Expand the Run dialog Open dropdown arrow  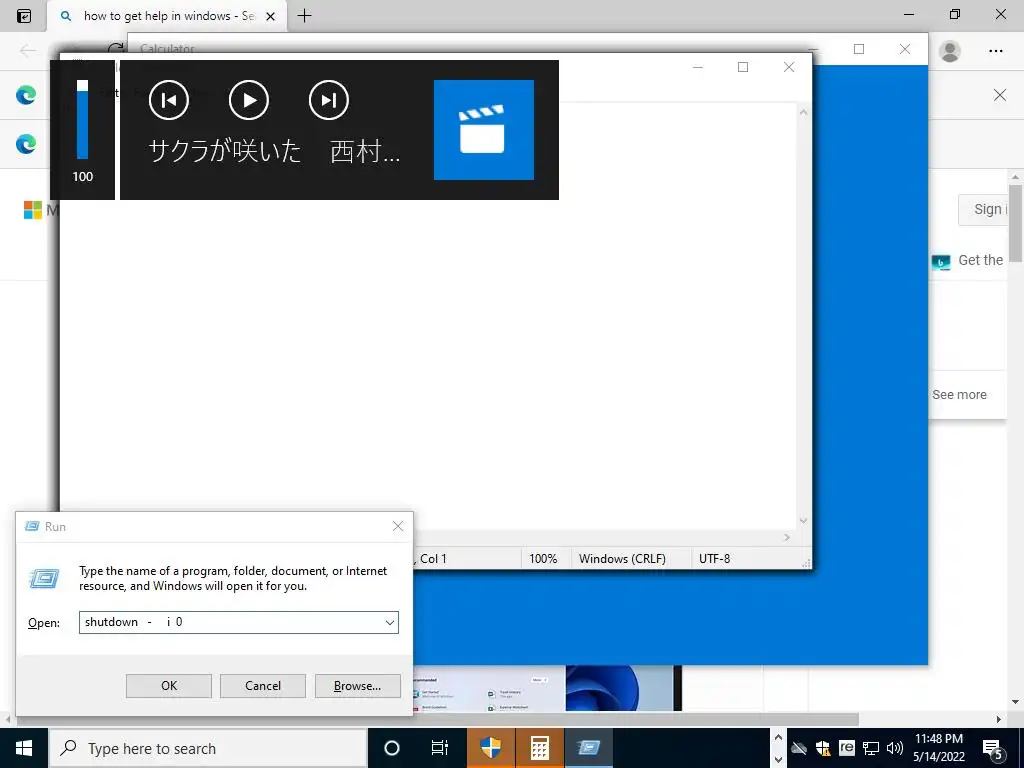point(390,622)
